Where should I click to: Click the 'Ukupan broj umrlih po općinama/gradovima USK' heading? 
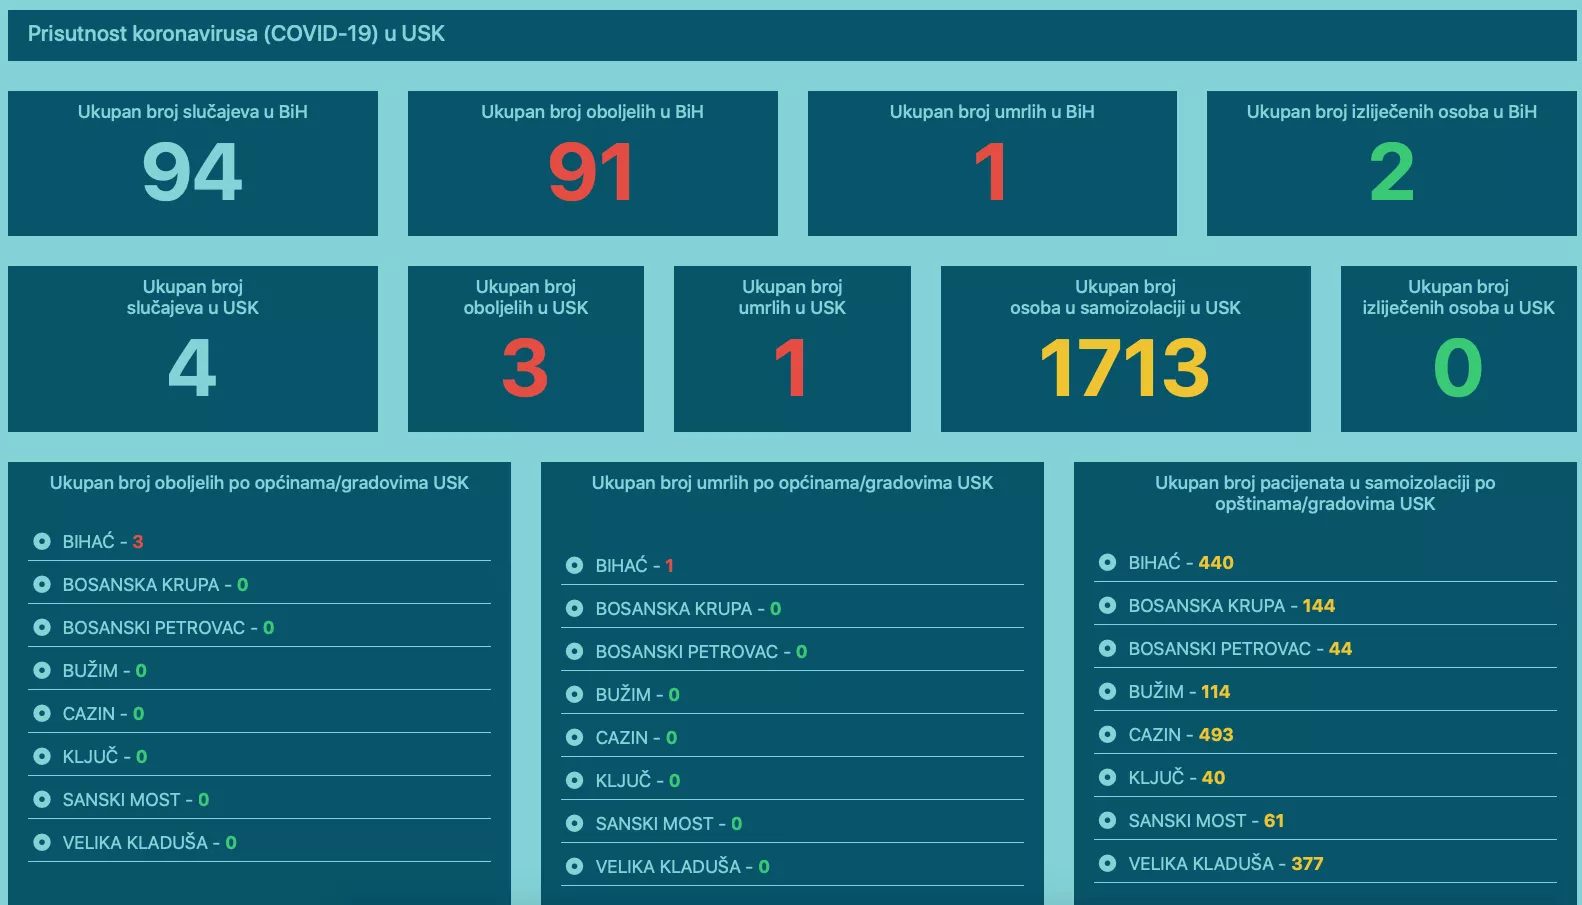792,483
